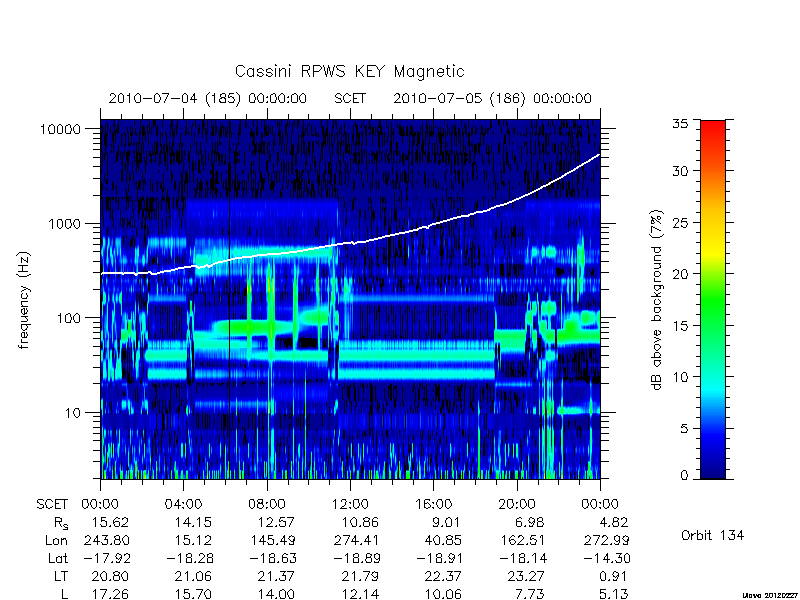
Task: Click the Lat value -18.28
Action: (x=190, y=559)
